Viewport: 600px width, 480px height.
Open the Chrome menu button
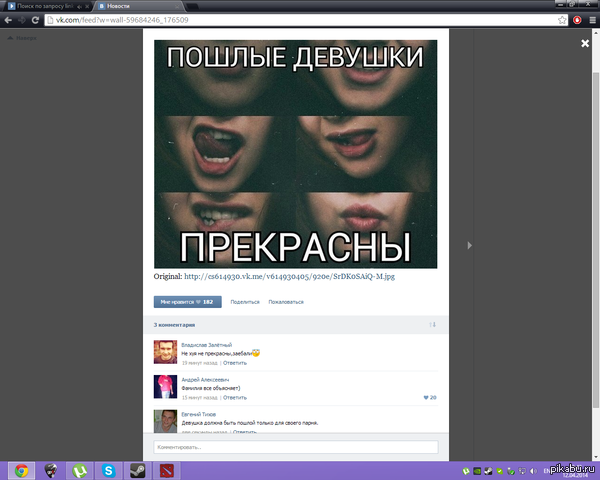coord(591,19)
